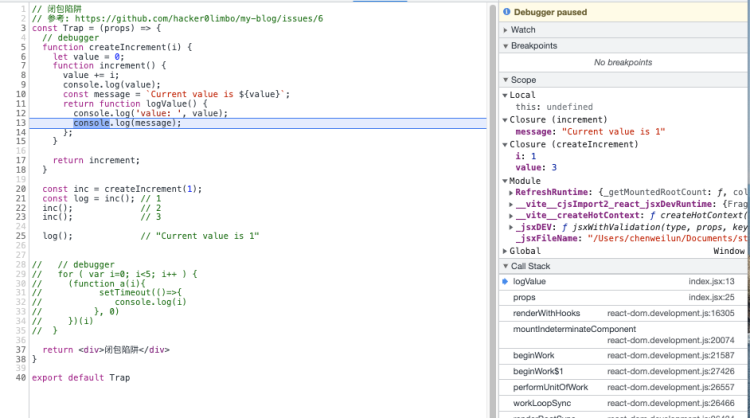
Task: Click the 'No breakpoints' placeholder text
Action: pos(623,62)
